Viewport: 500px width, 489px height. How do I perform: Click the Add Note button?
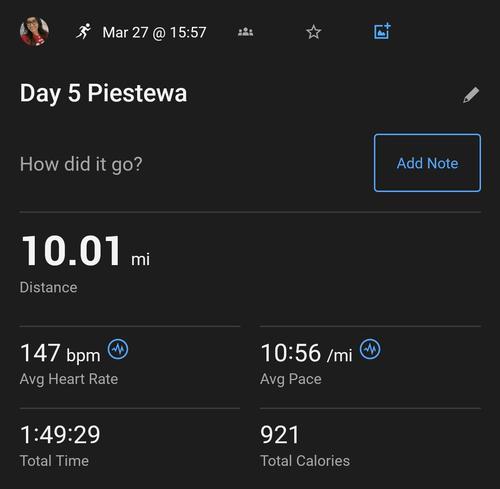click(427, 163)
